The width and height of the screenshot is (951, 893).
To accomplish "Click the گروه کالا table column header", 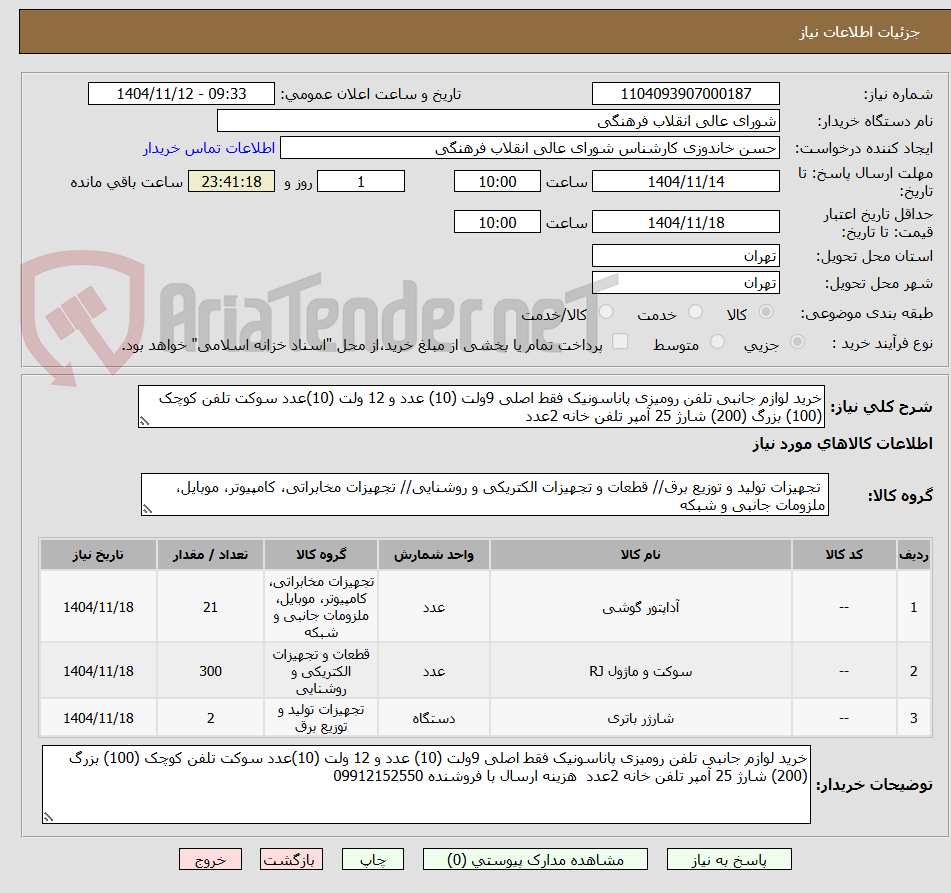I will coord(321,554).
